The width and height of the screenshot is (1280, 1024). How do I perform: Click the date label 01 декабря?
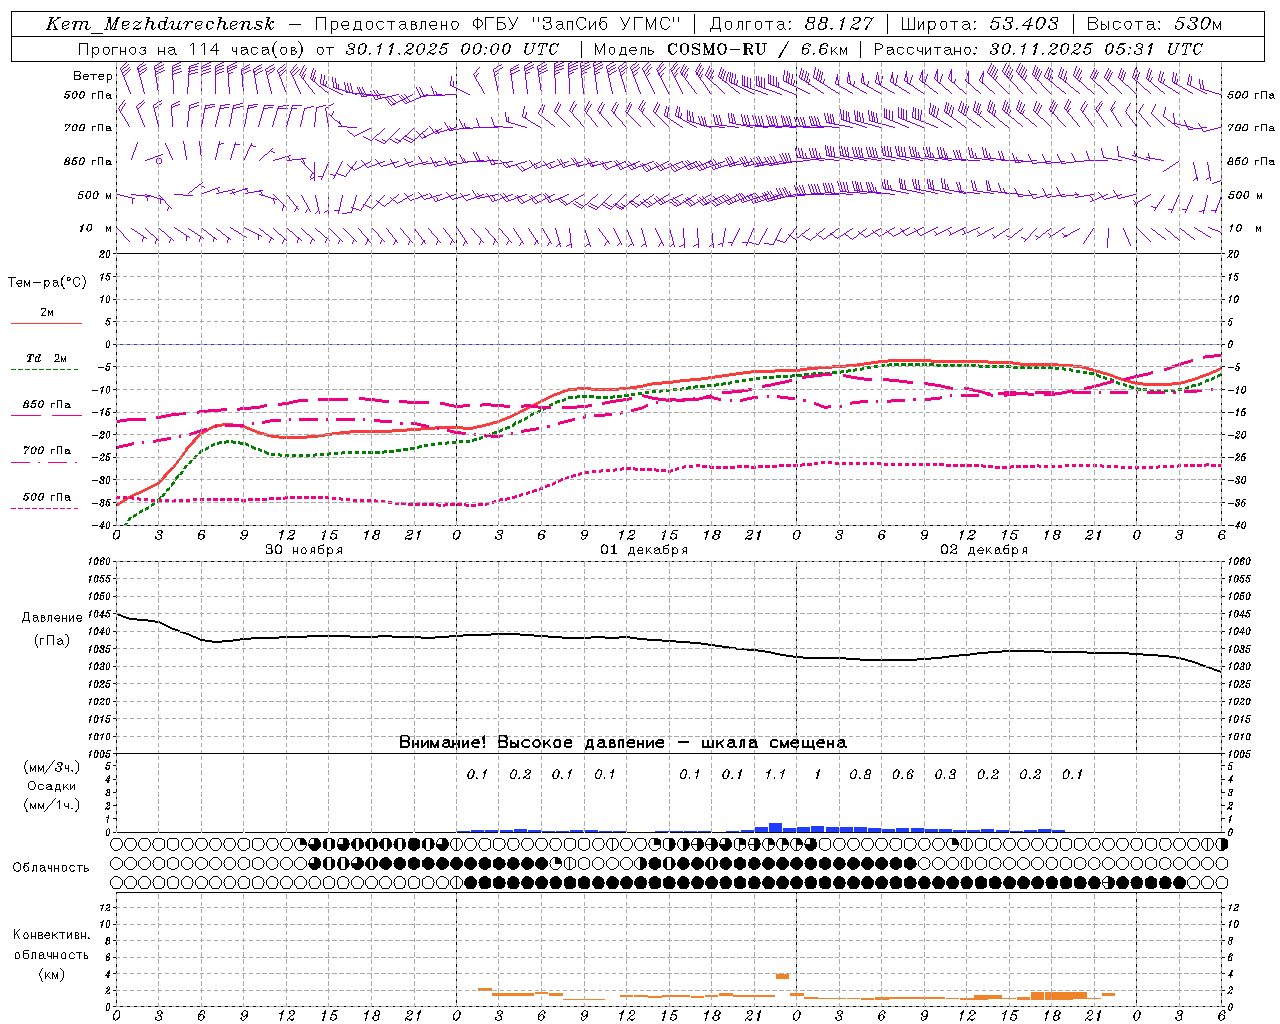tap(644, 550)
